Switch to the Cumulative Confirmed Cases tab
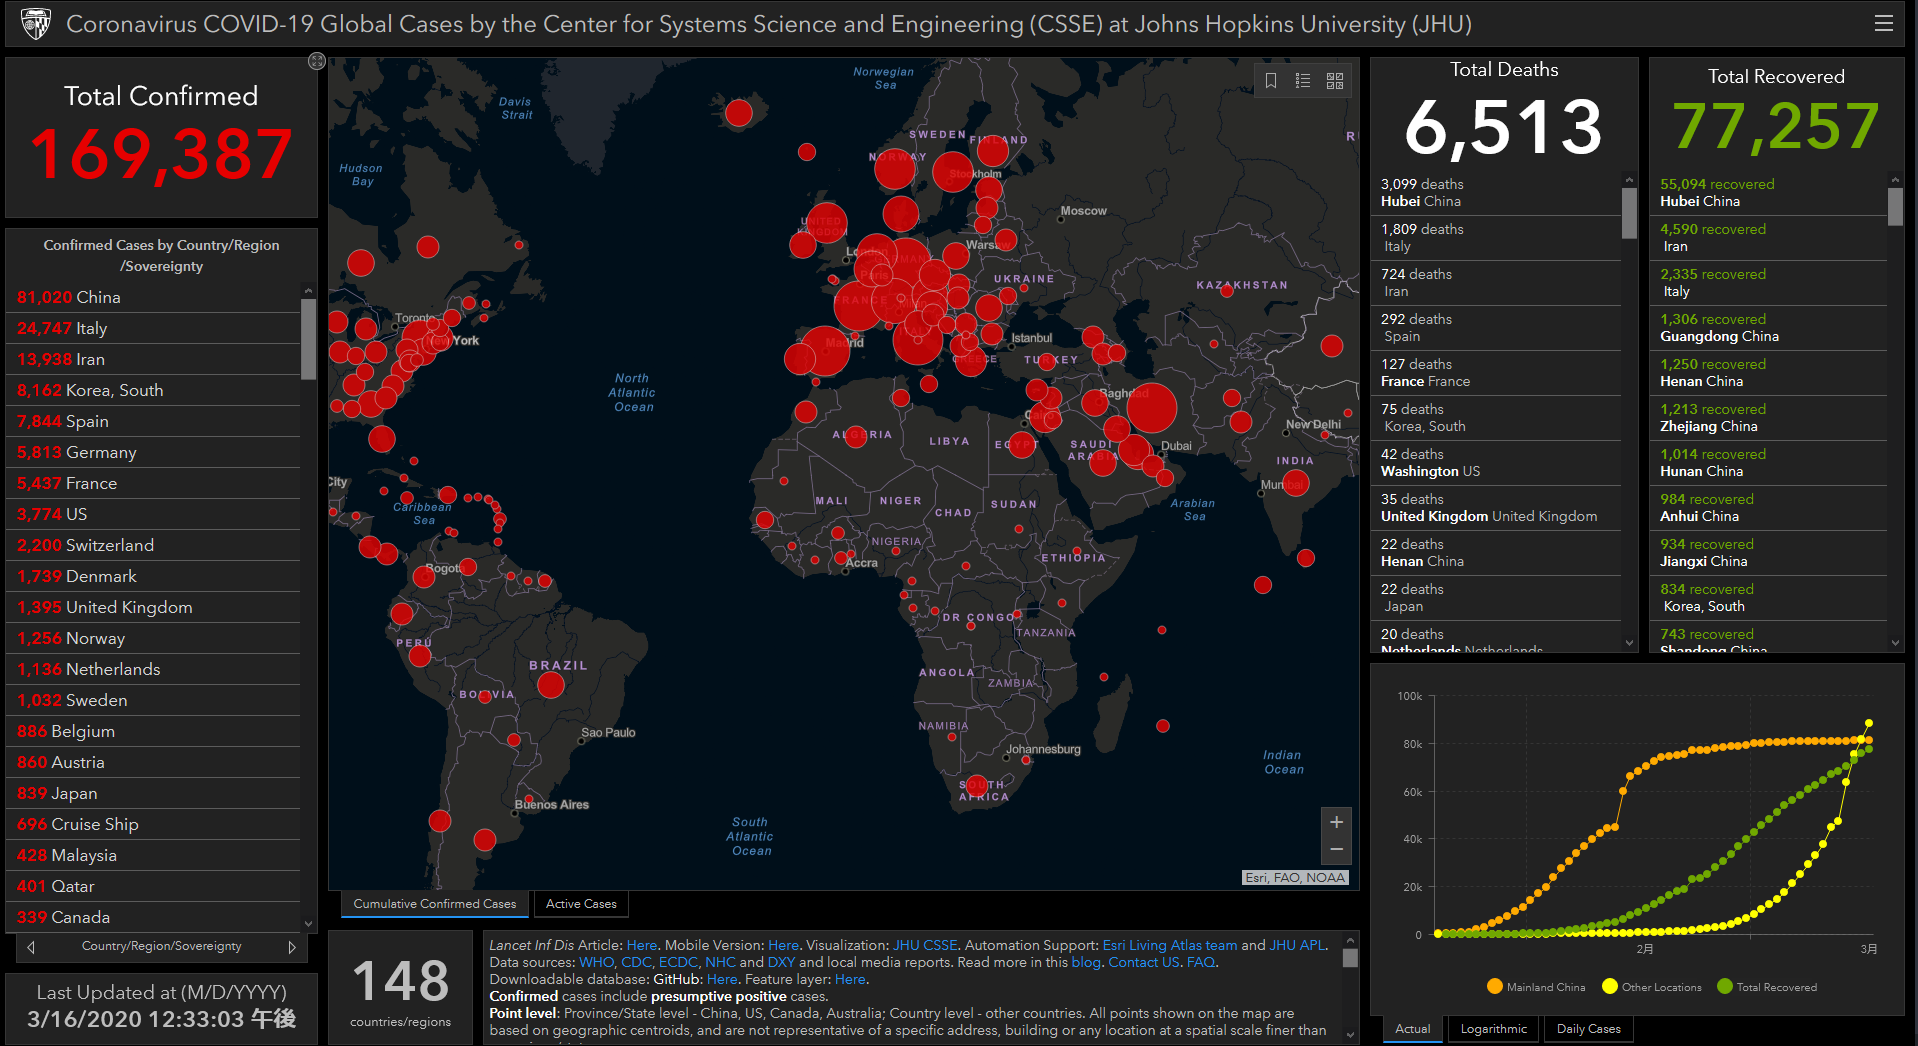 point(435,904)
